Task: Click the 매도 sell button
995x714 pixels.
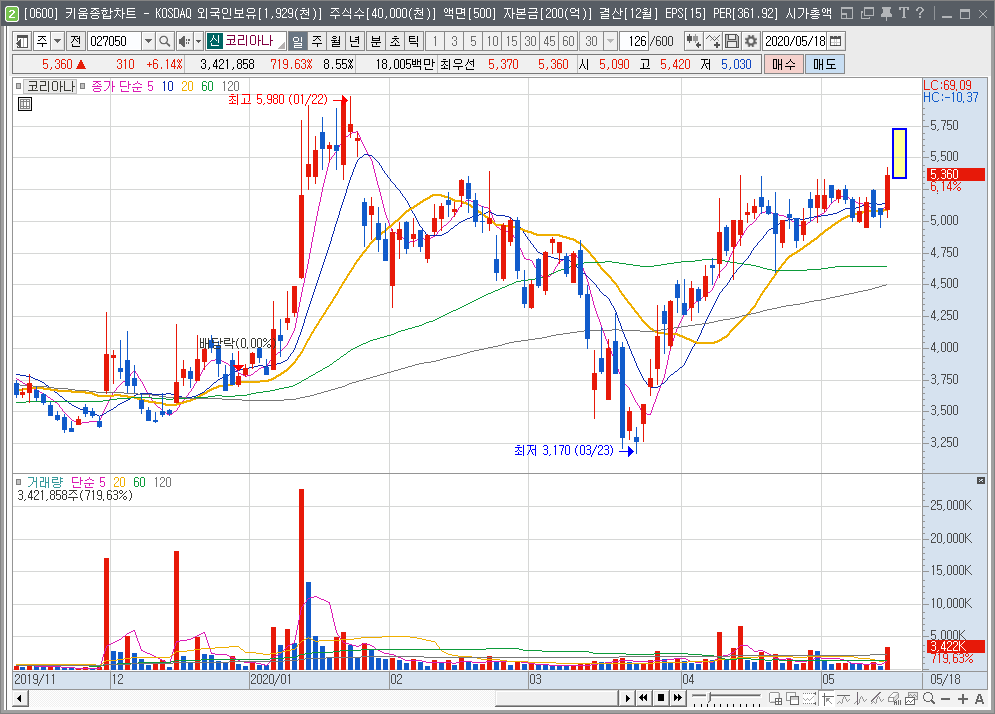Action: [824, 64]
